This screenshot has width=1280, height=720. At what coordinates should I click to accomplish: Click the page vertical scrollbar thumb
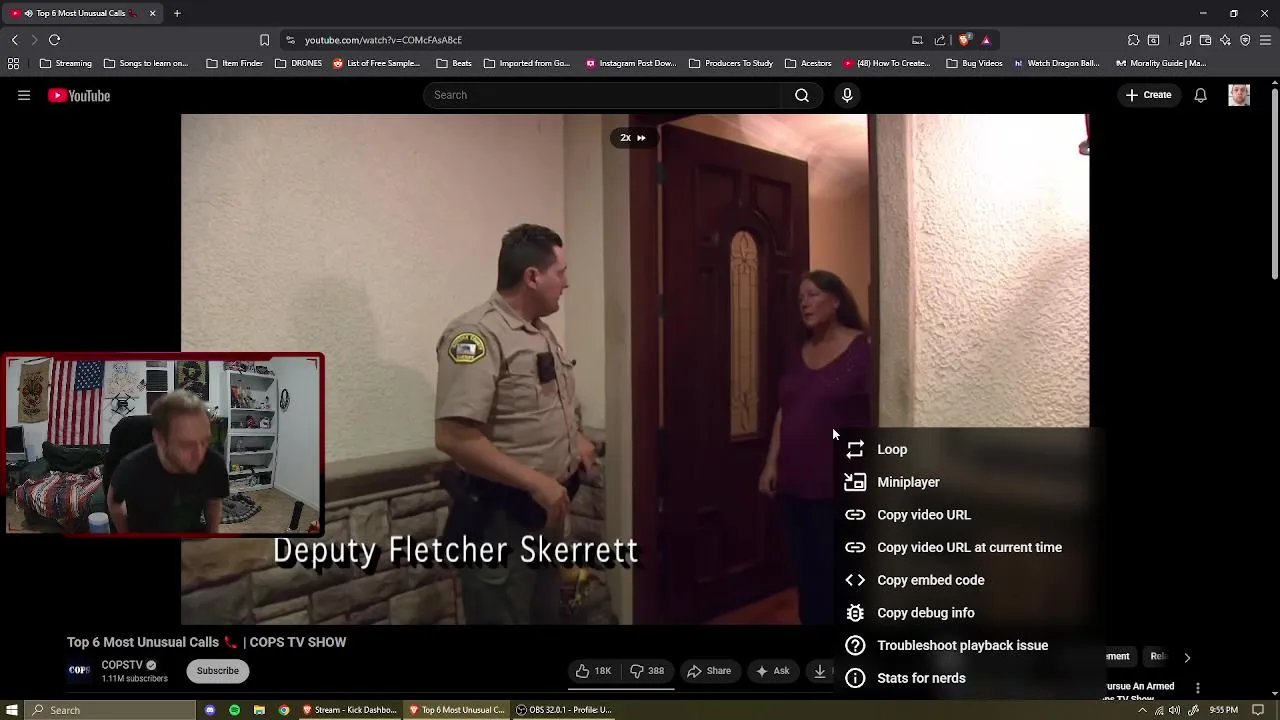(1274, 185)
